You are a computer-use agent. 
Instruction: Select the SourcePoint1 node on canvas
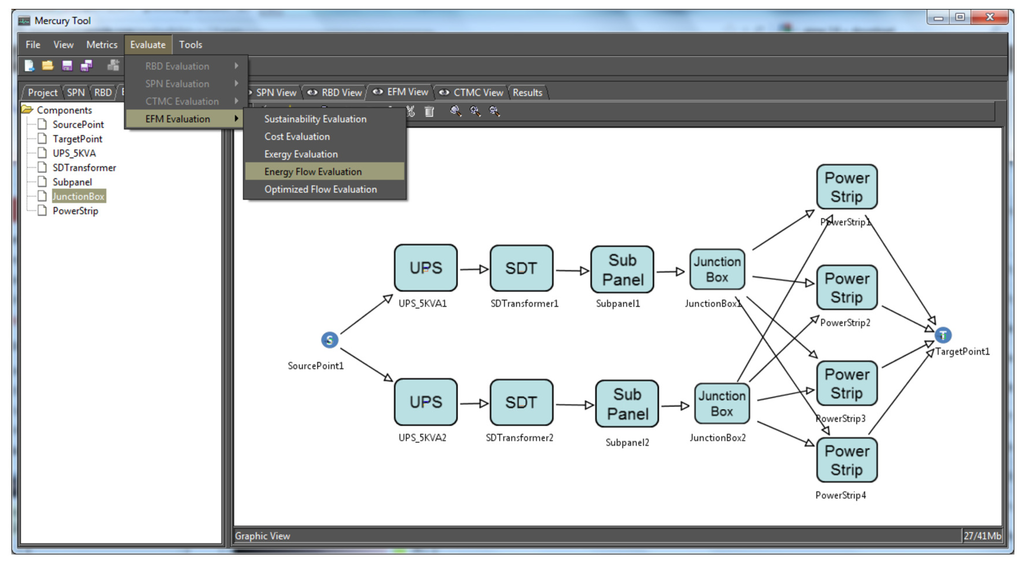tap(330, 340)
